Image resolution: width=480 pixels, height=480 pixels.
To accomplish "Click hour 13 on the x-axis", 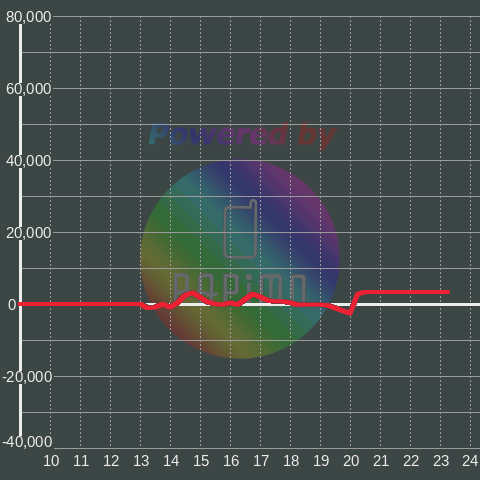I will (141, 461).
